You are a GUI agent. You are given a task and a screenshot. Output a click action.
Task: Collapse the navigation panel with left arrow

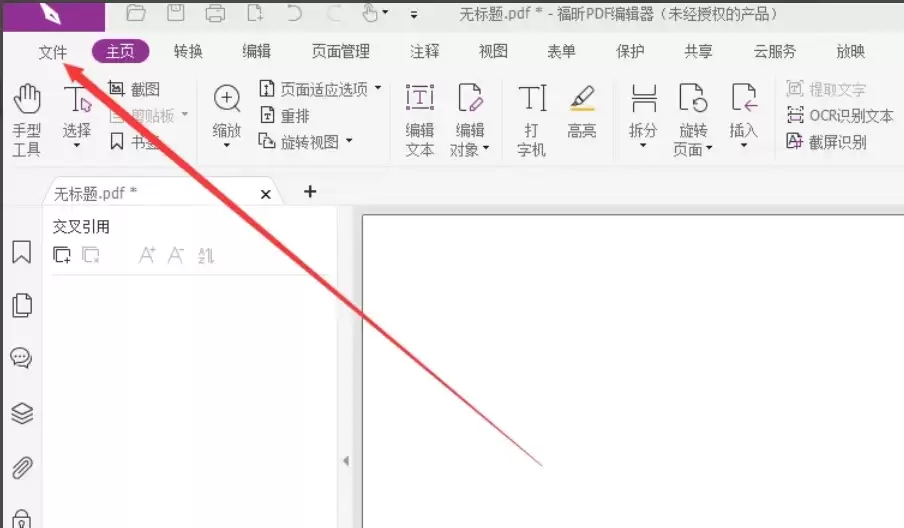coord(346,461)
